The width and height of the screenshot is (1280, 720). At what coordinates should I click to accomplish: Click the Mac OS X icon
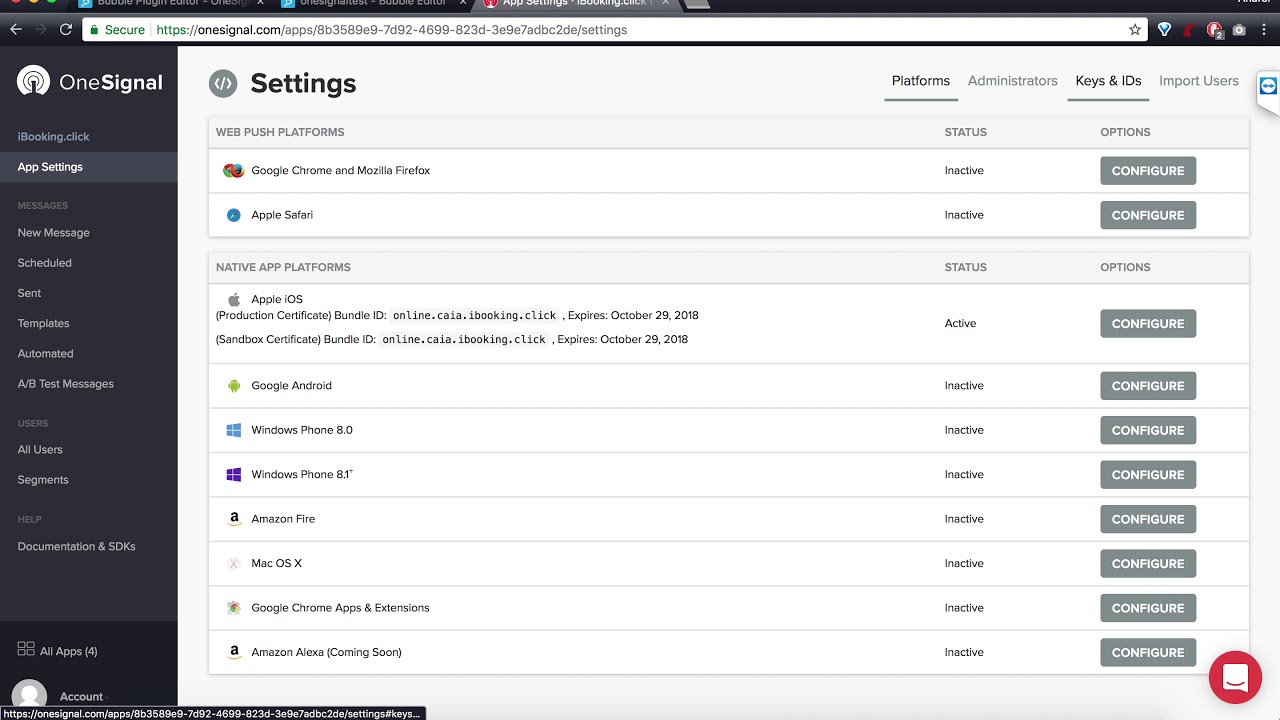pos(234,564)
